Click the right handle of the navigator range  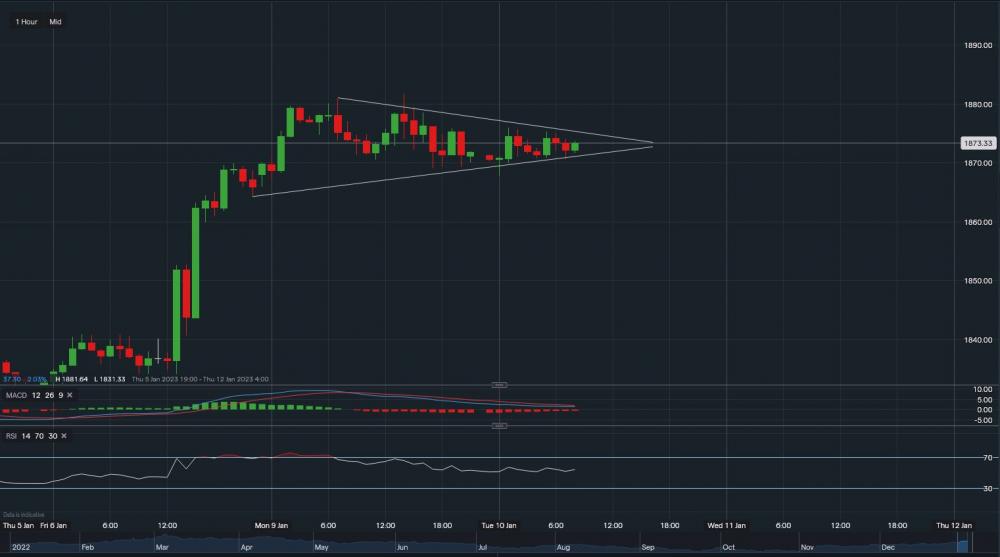tap(970, 545)
